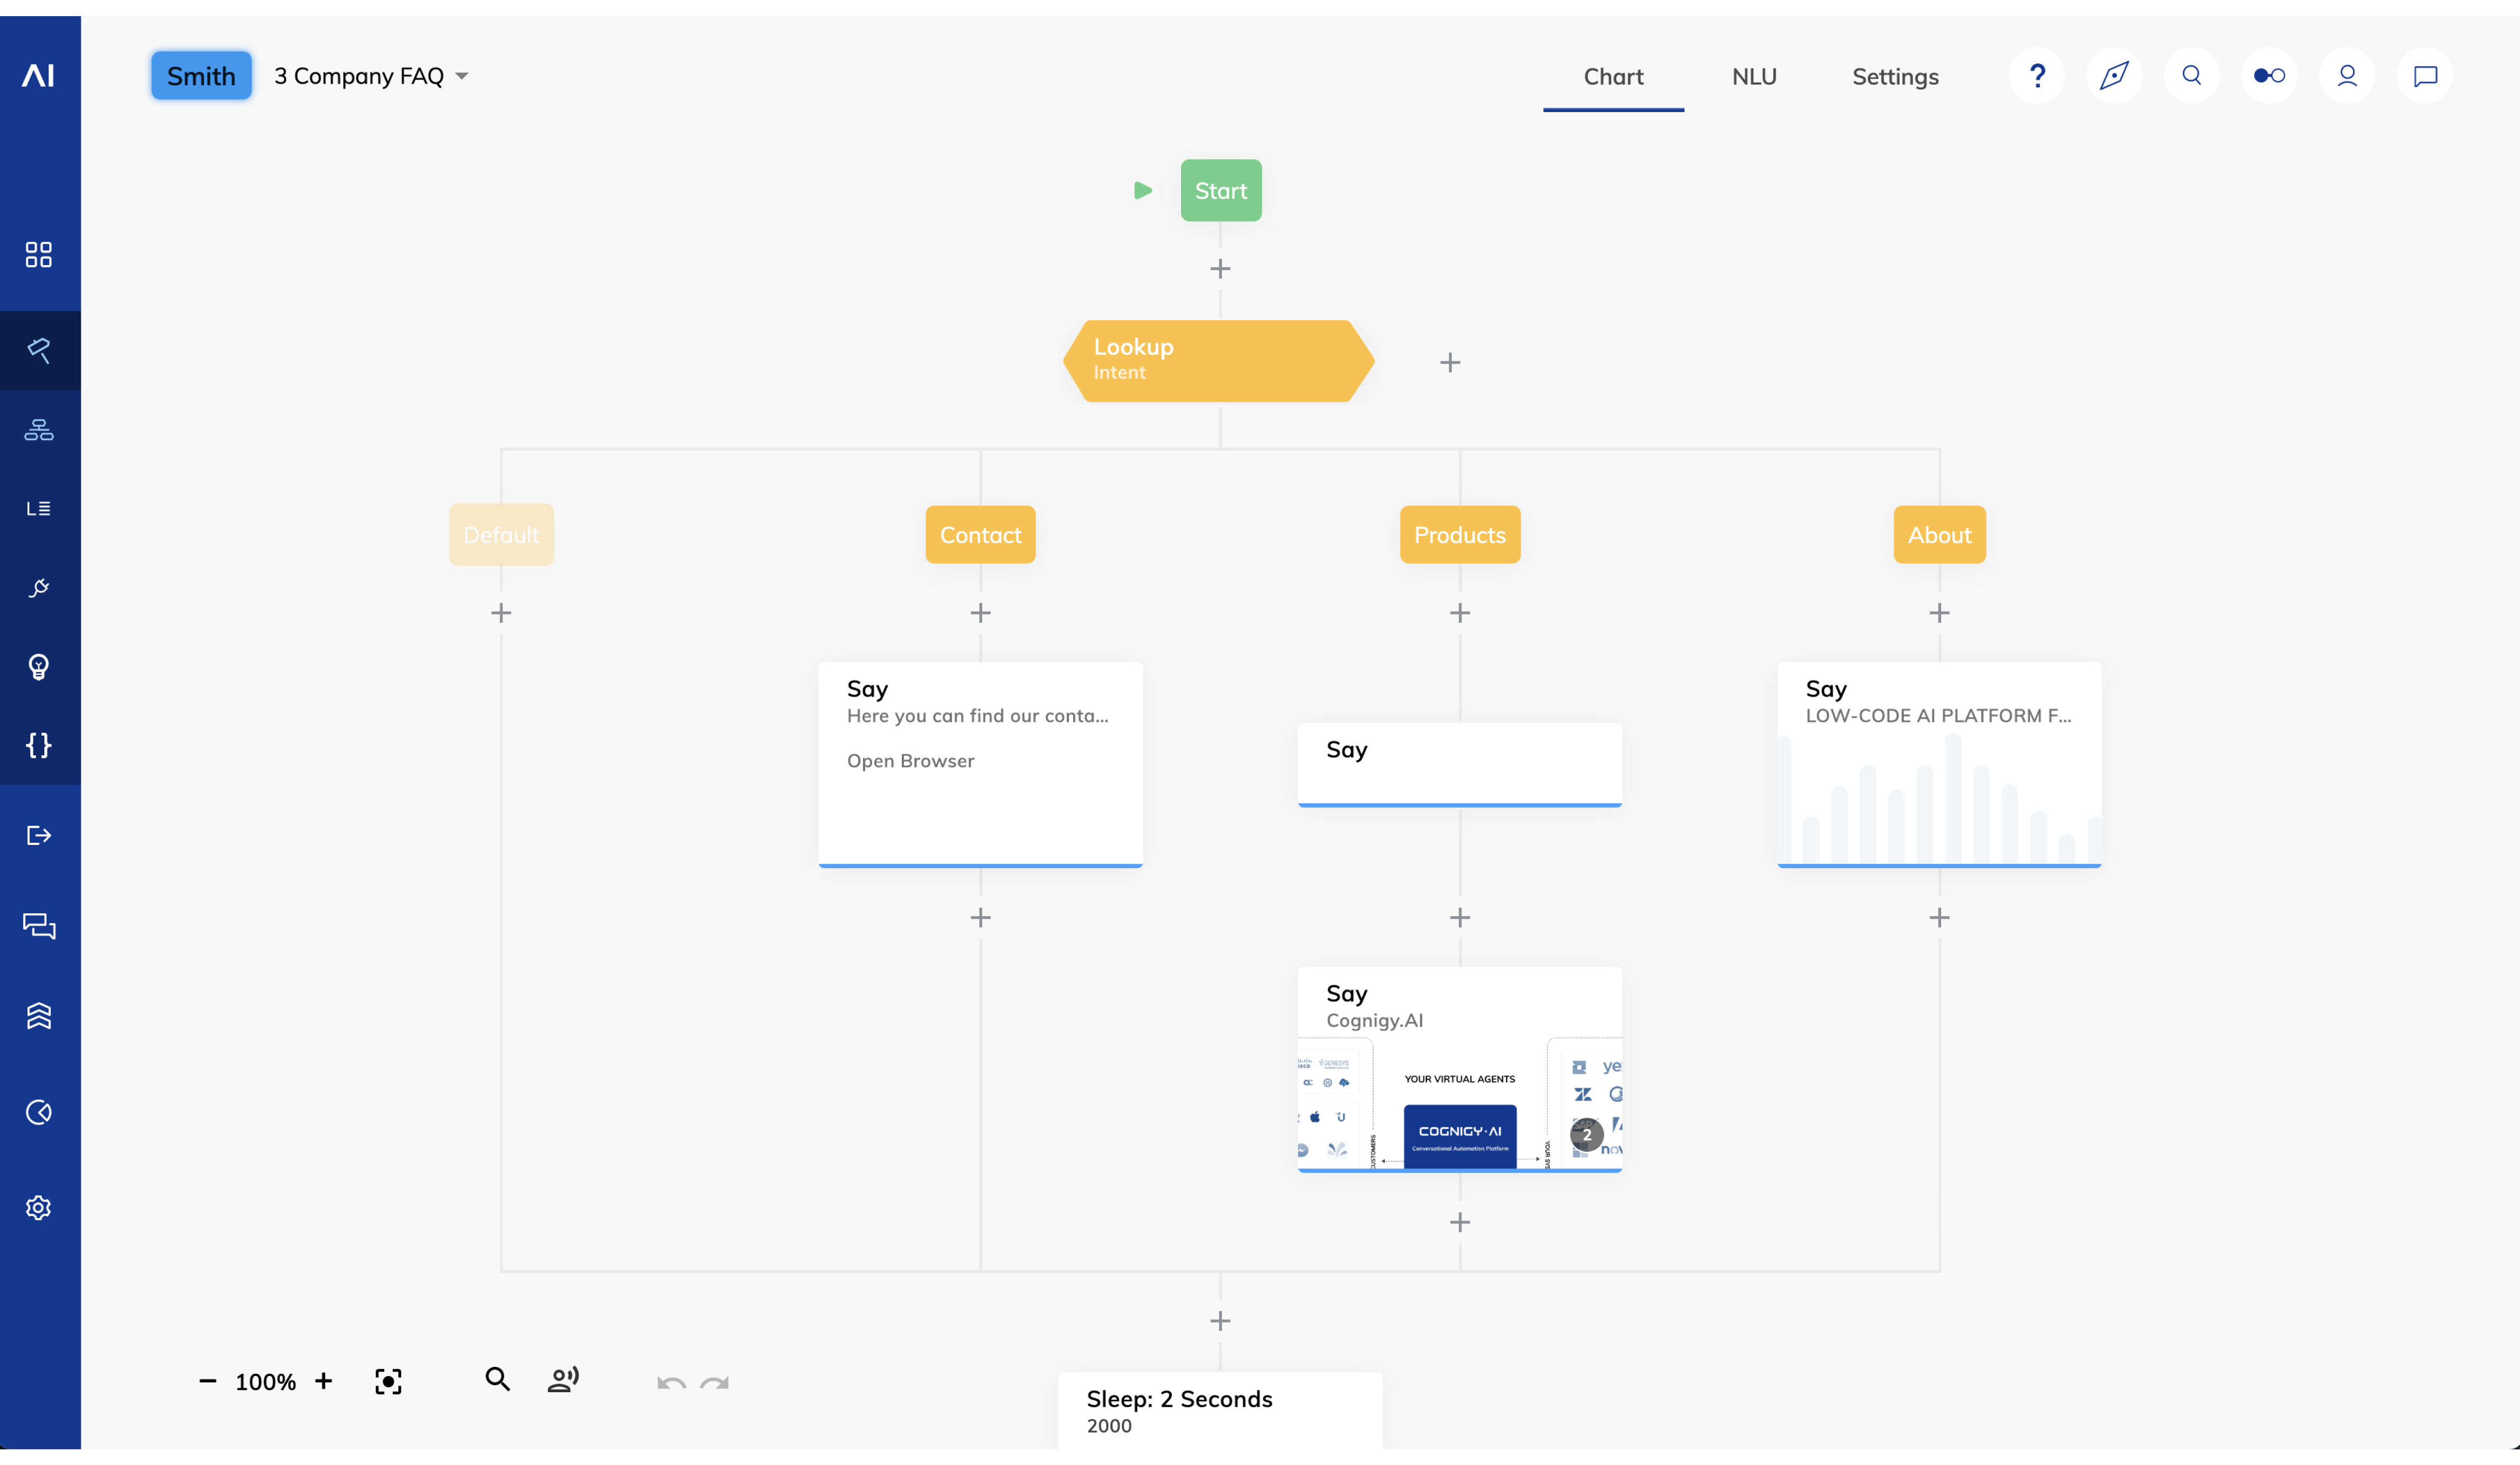
Task: Open the Live Agent chat icon in sidebar
Action: point(39,925)
